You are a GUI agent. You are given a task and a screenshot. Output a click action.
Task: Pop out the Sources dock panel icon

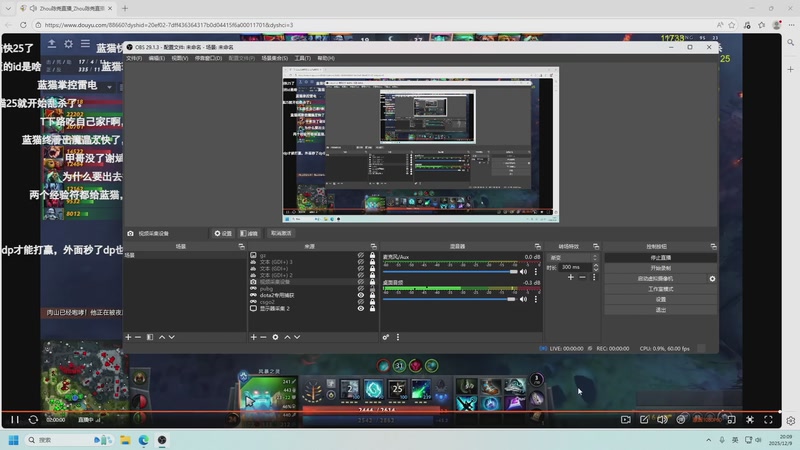[x=373, y=246]
